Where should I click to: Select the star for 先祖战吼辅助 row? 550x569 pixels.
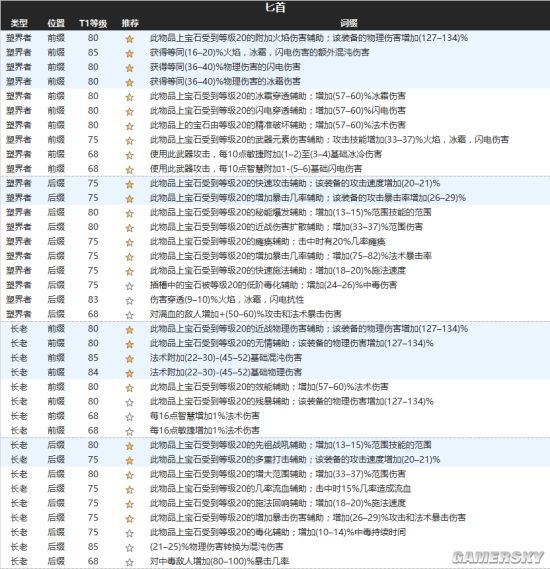[x=130, y=446]
